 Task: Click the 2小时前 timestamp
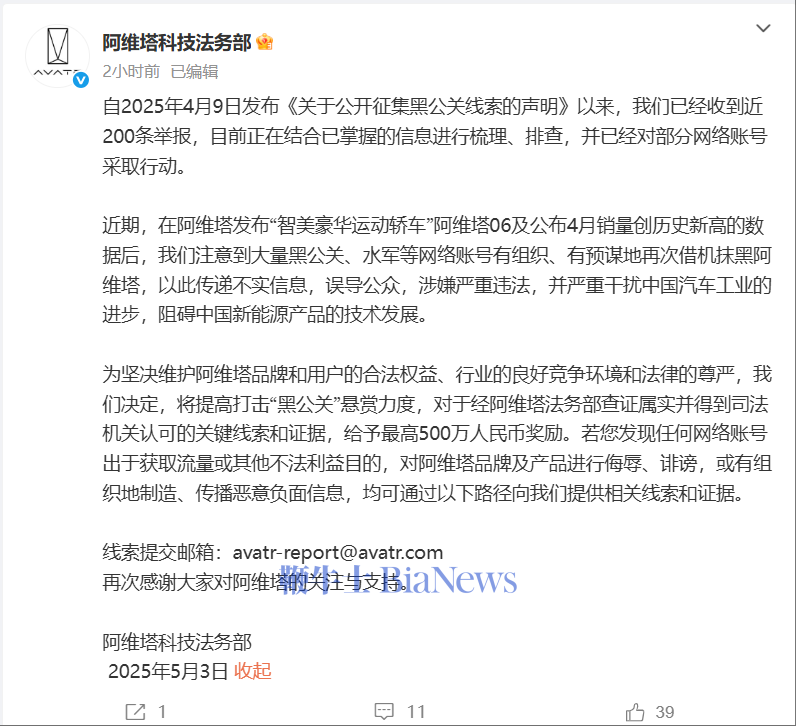(131, 72)
